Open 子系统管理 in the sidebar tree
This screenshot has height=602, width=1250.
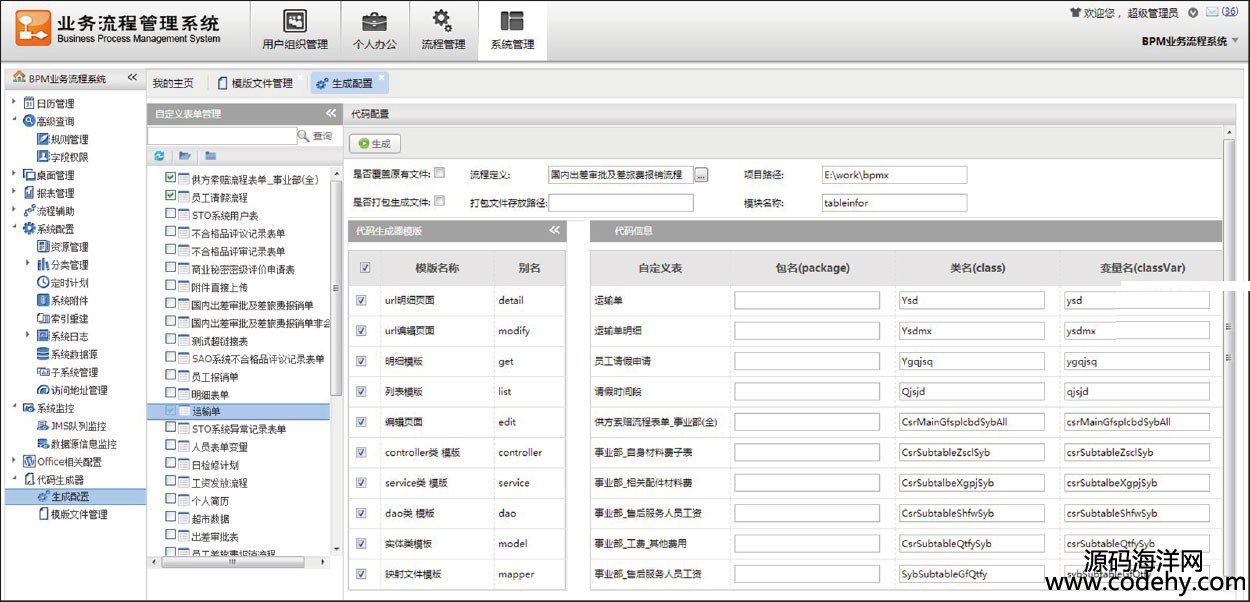pos(67,373)
